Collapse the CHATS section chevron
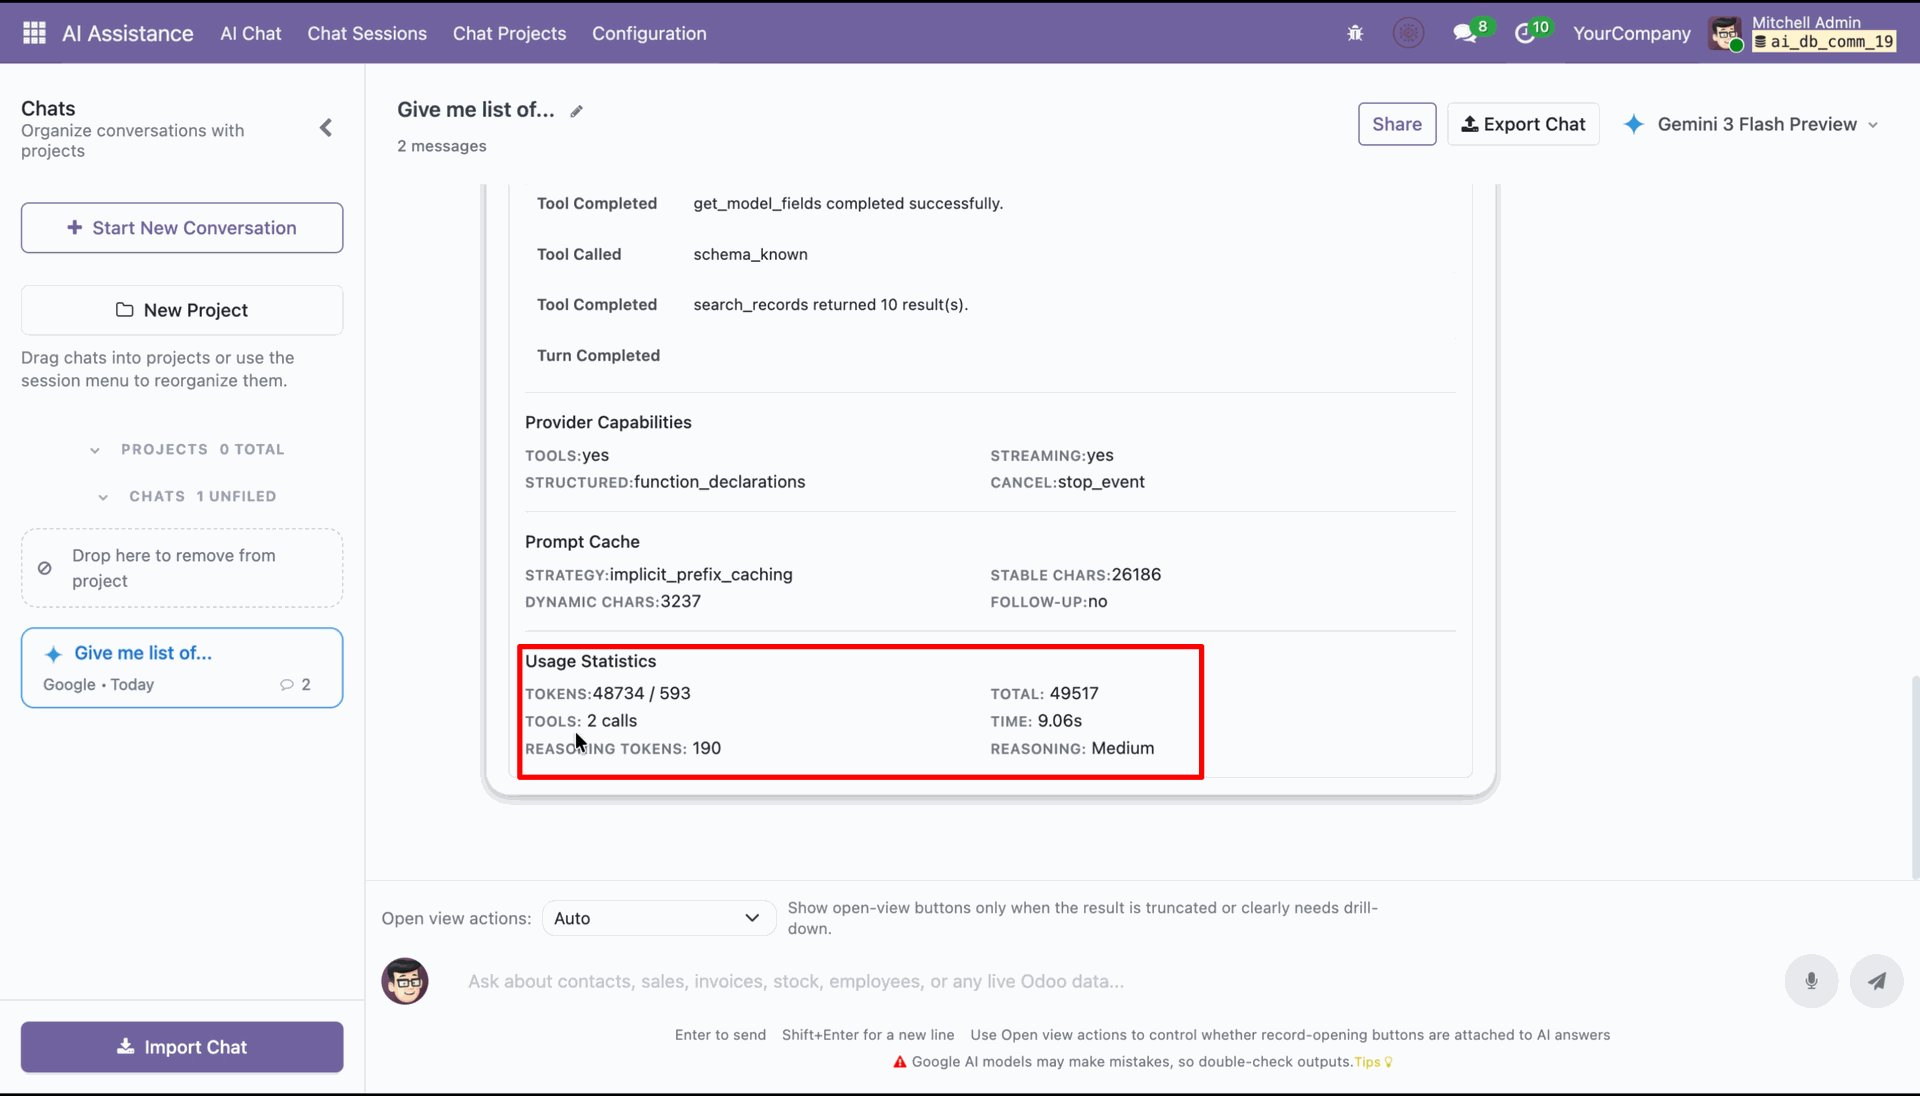This screenshot has height=1096, width=1920. [x=103, y=497]
